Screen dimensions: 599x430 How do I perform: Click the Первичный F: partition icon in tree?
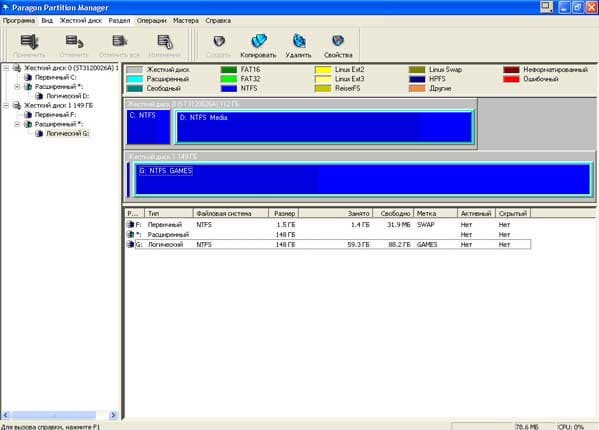28,115
